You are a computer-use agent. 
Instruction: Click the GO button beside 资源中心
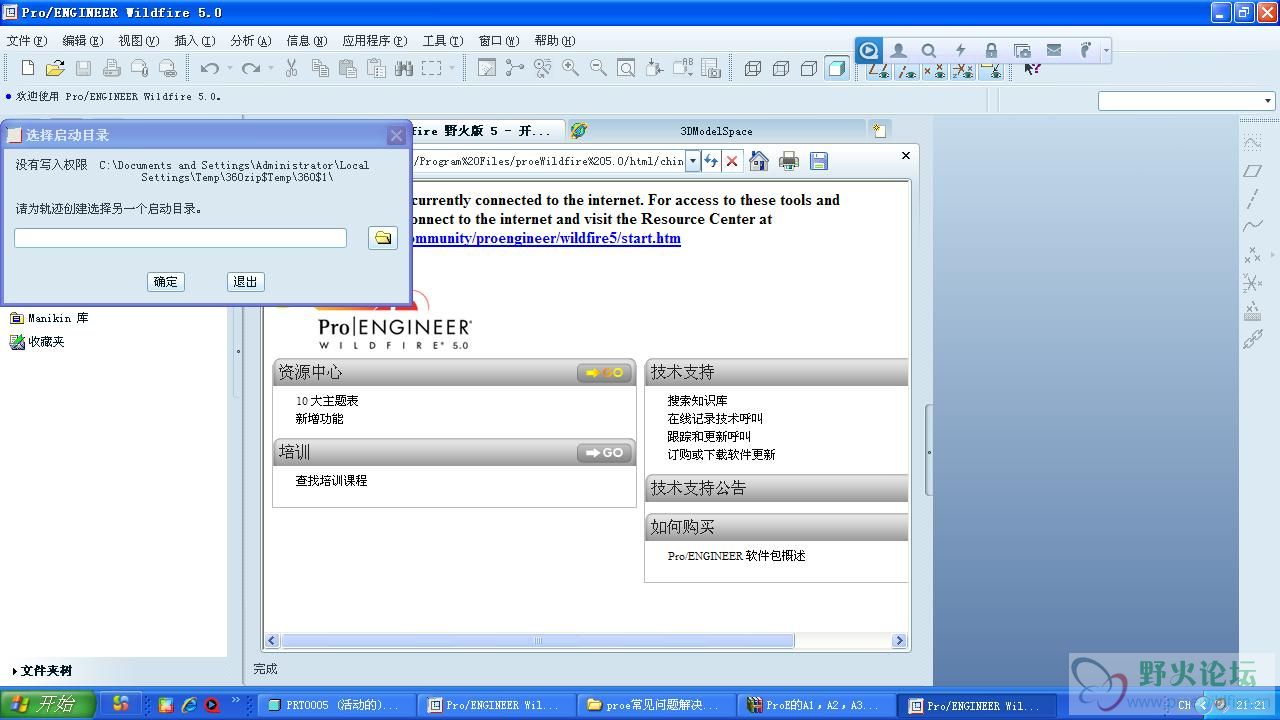pos(604,372)
